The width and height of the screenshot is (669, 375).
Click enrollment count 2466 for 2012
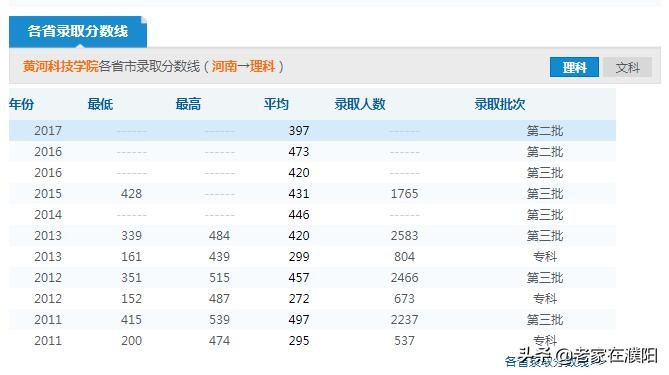click(x=404, y=278)
